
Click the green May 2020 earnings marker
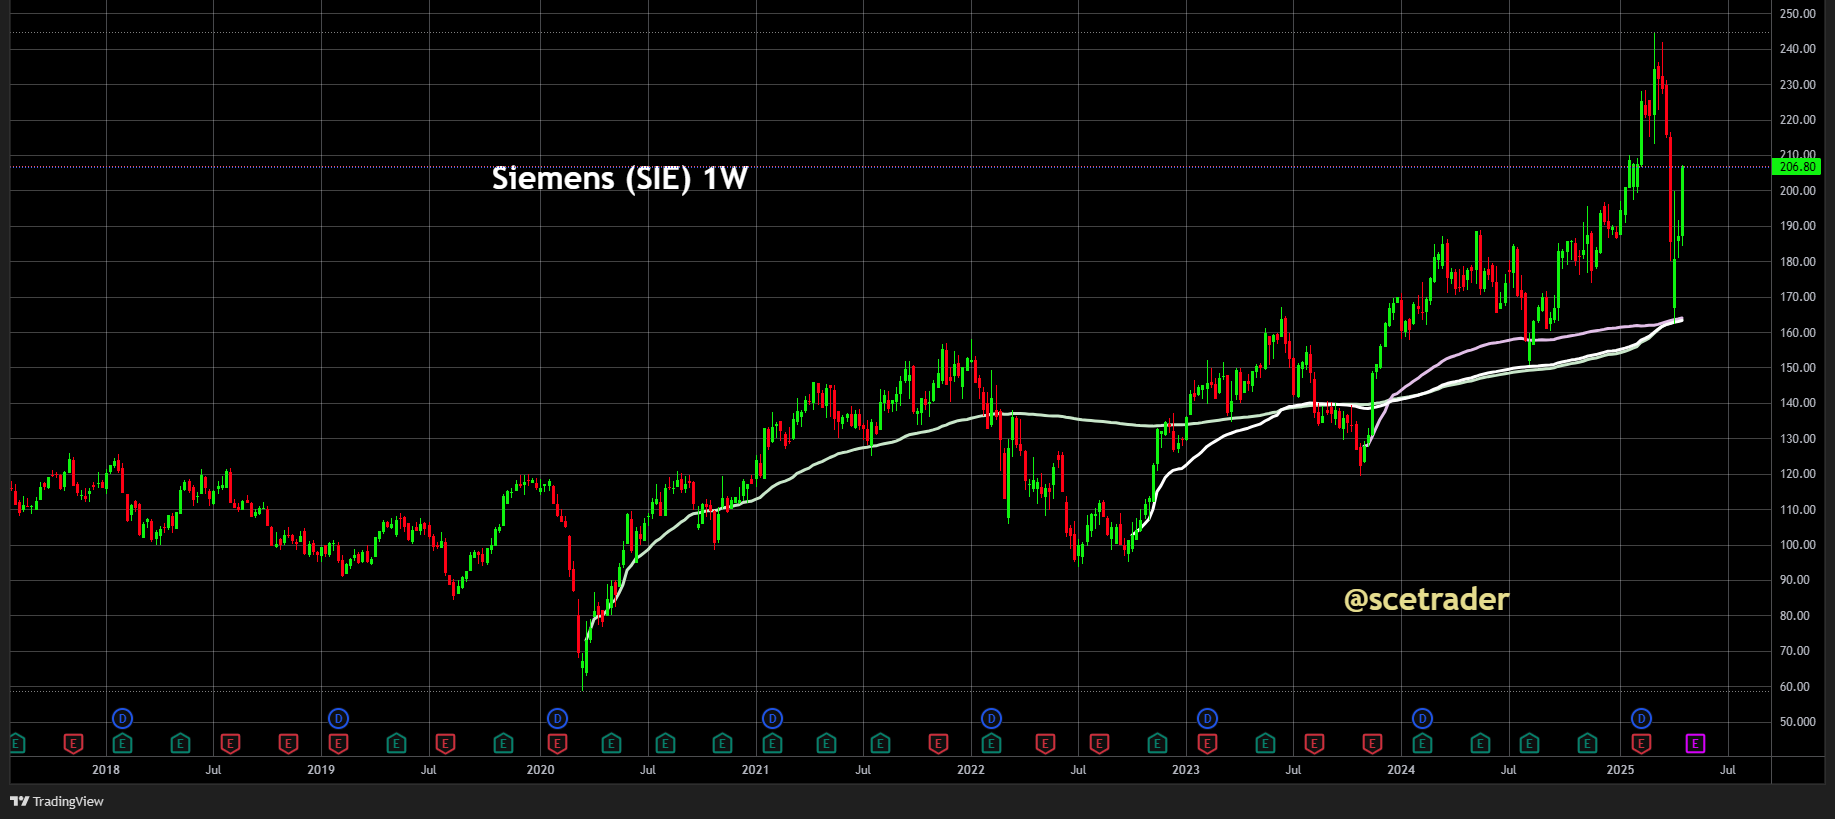(611, 743)
